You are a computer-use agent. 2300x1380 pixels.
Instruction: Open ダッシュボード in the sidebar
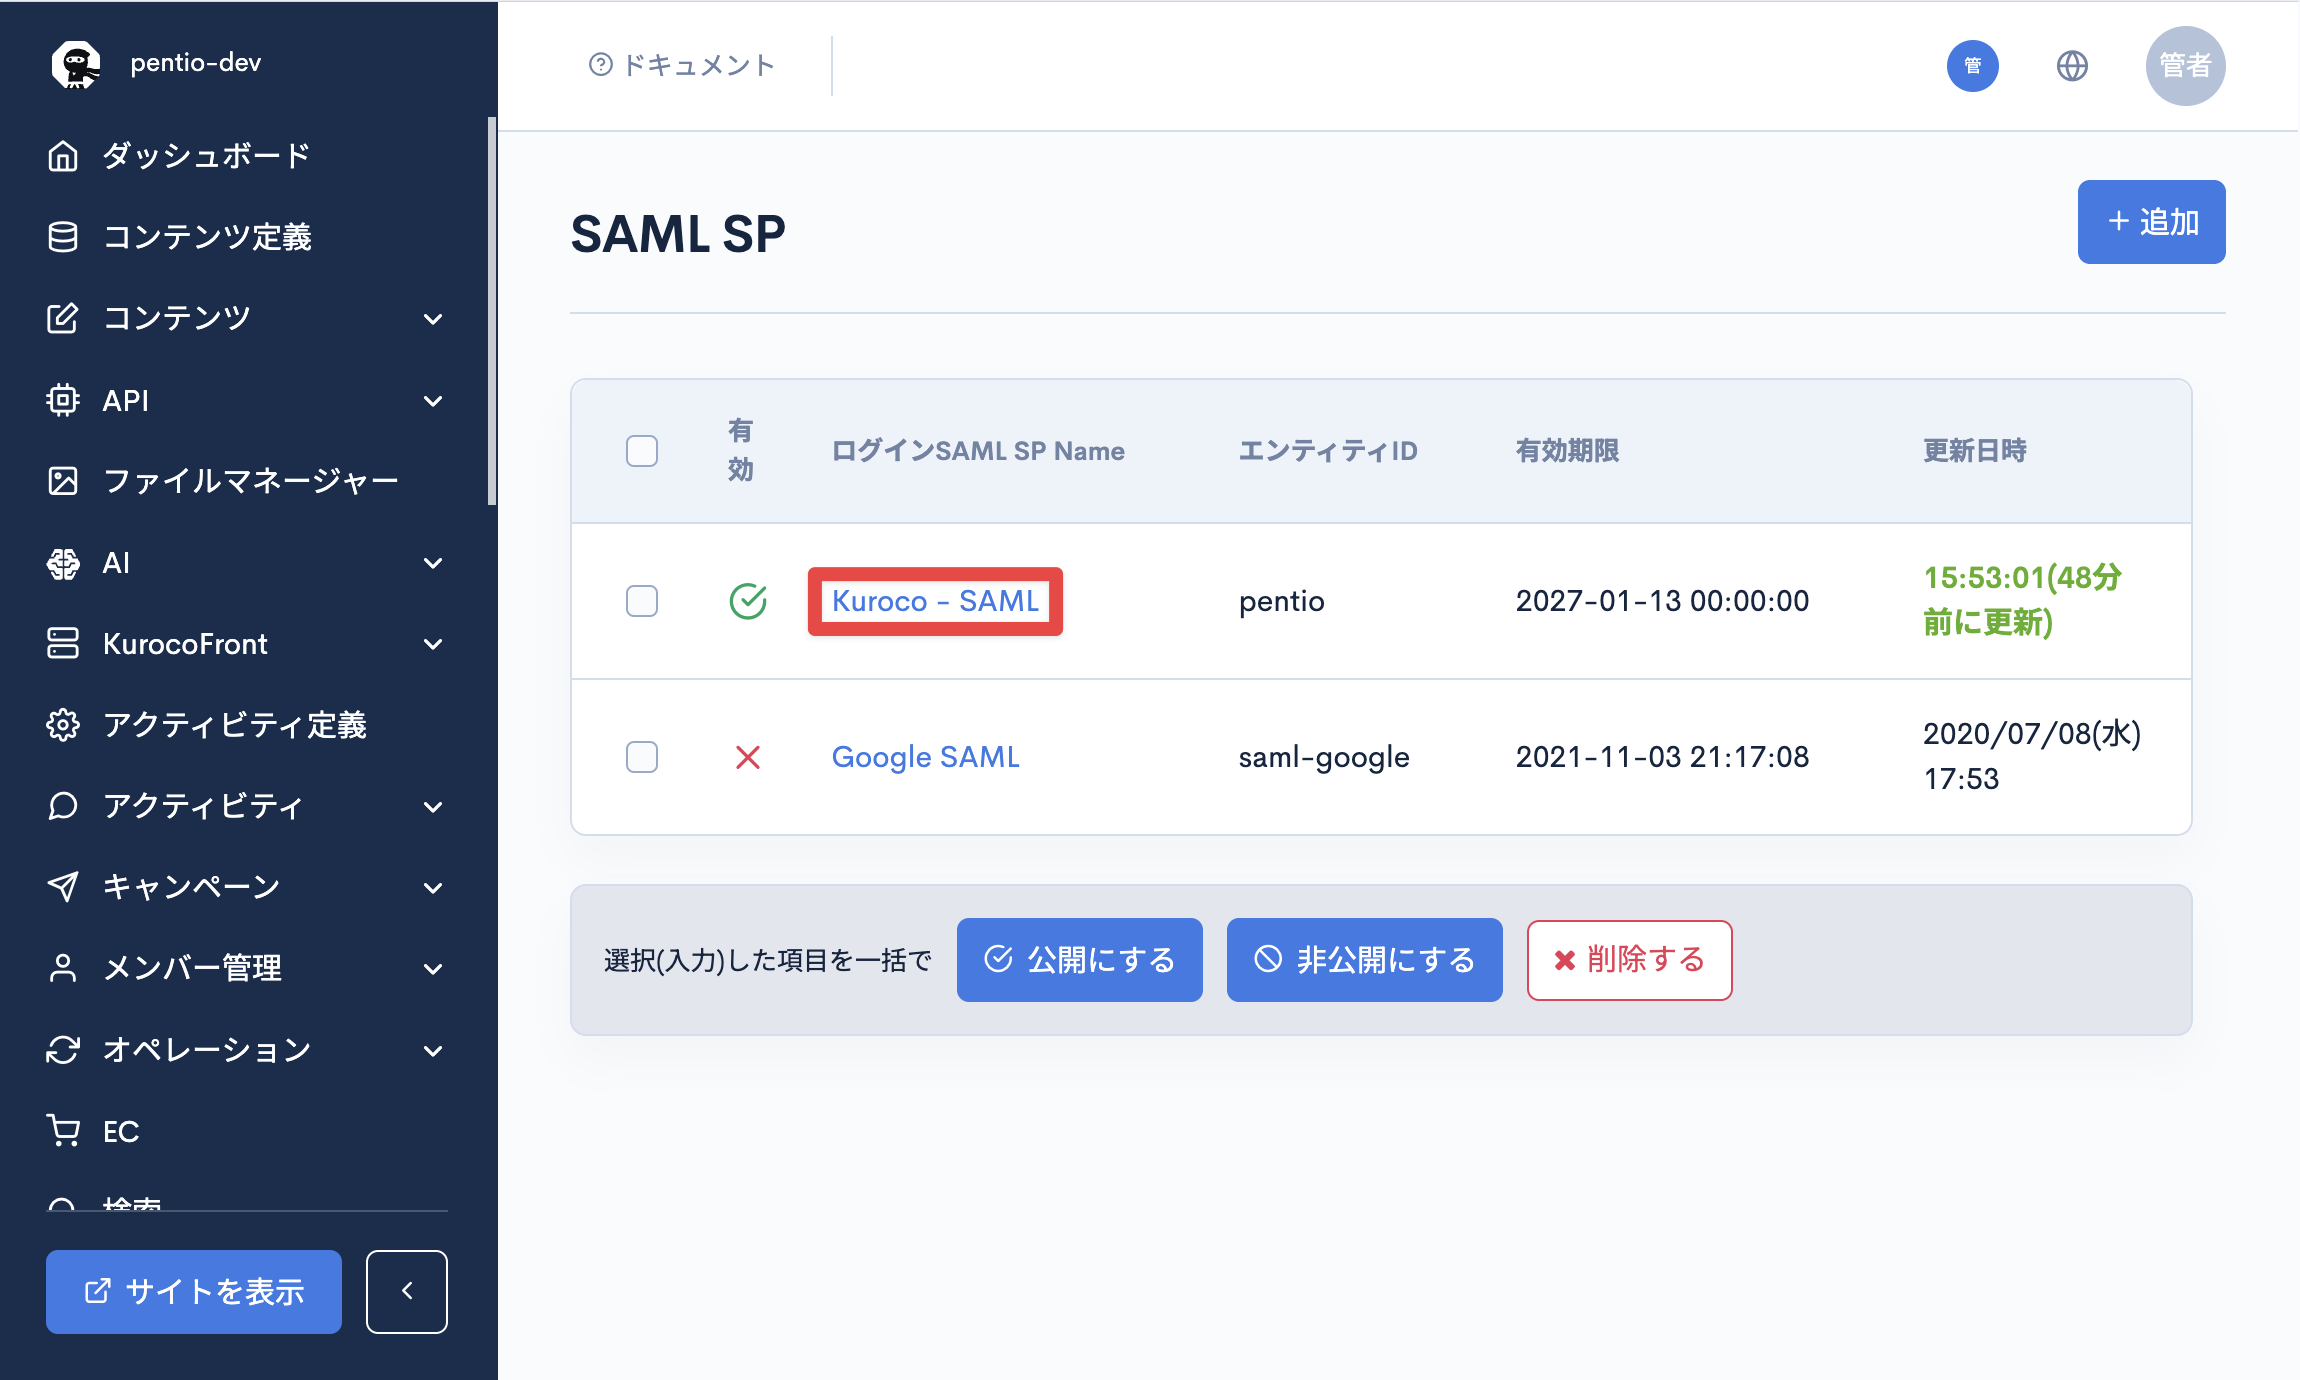(x=207, y=156)
